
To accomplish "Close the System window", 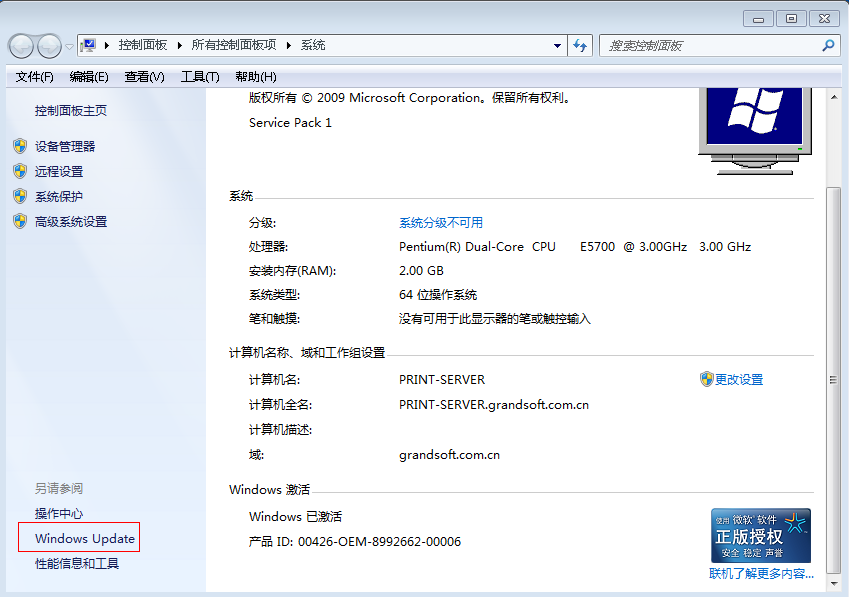I will click(824, 19).
